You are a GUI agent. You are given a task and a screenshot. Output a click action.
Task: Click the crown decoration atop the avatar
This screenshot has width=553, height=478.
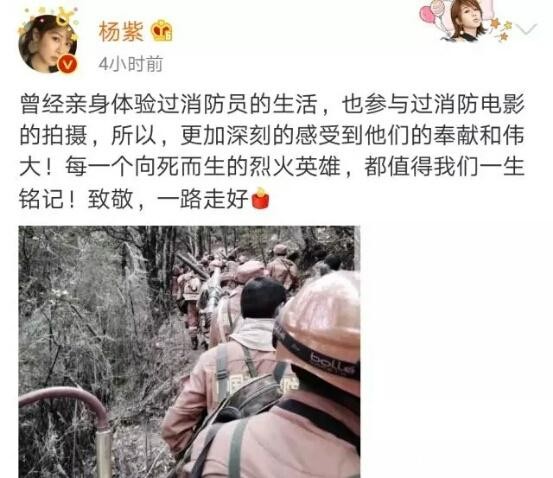click(65, 17)
